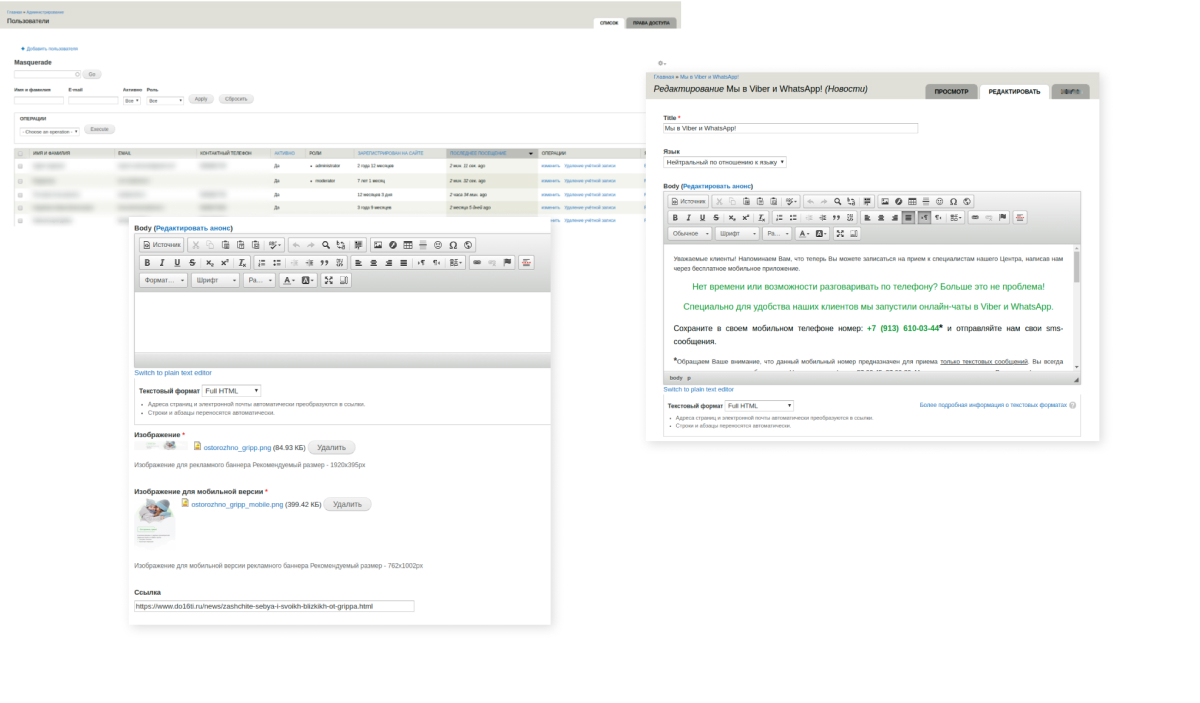
Task: Toggle Italic in the Viber news Body editor
Action: click(689, 217)
